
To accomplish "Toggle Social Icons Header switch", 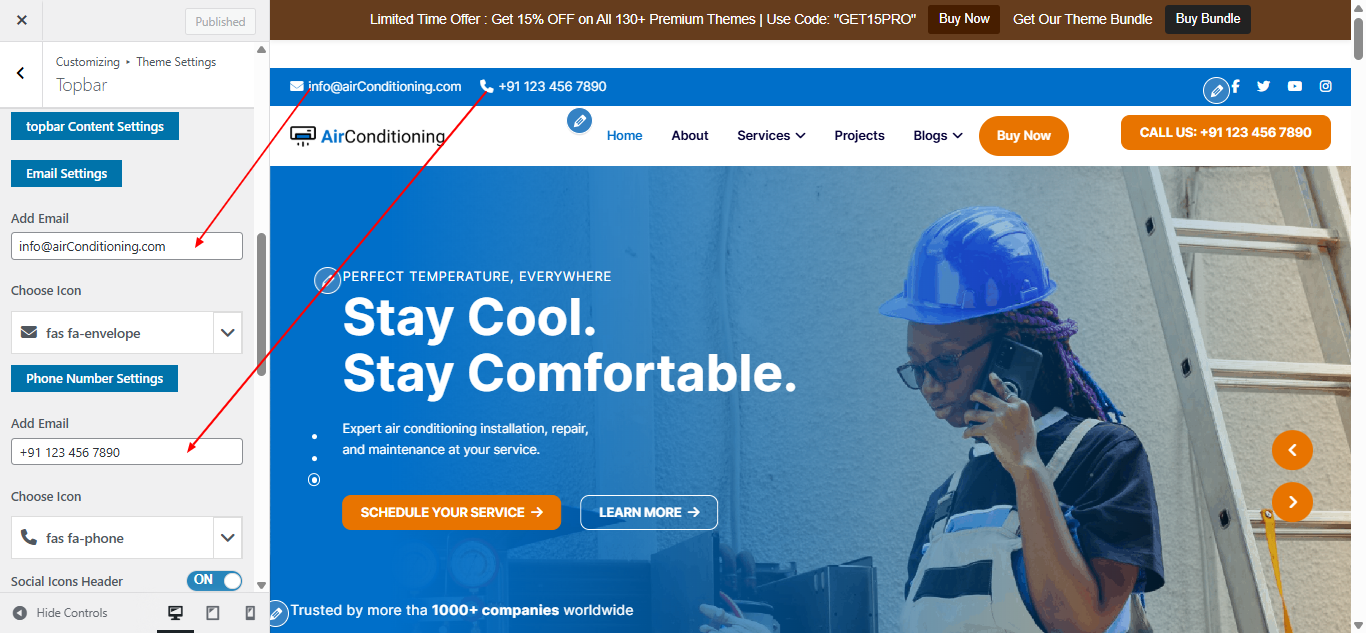I will pos(215,580).
